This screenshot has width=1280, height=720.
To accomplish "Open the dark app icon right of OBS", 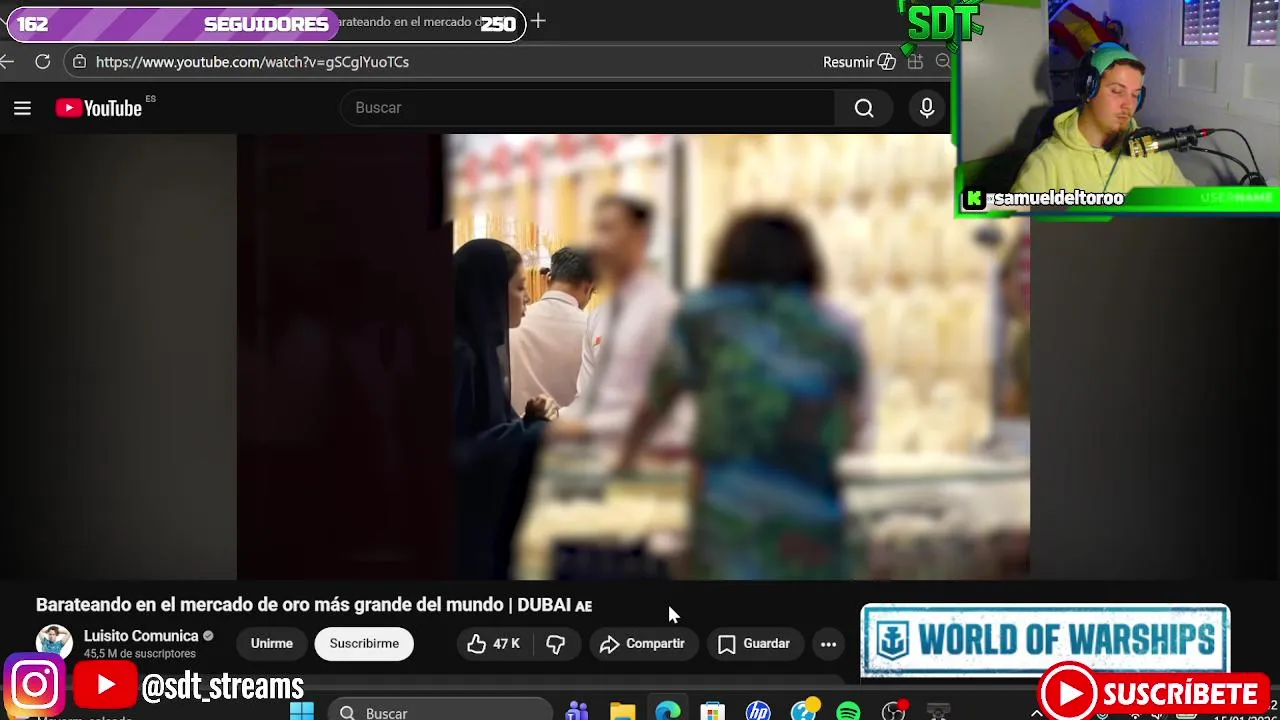I will tap(938, 712).
